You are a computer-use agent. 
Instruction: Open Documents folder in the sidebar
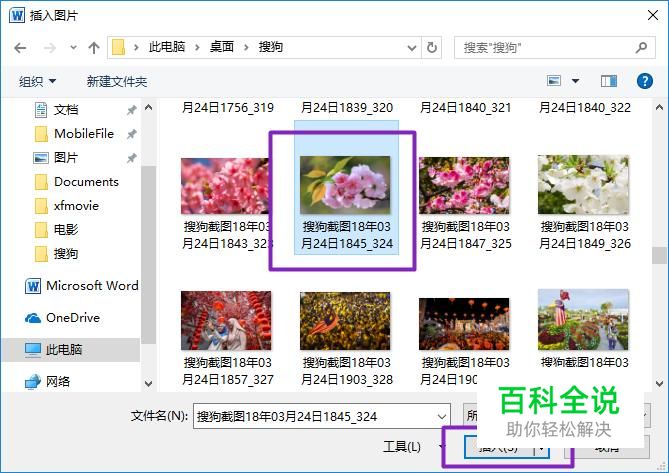[86, 182]
